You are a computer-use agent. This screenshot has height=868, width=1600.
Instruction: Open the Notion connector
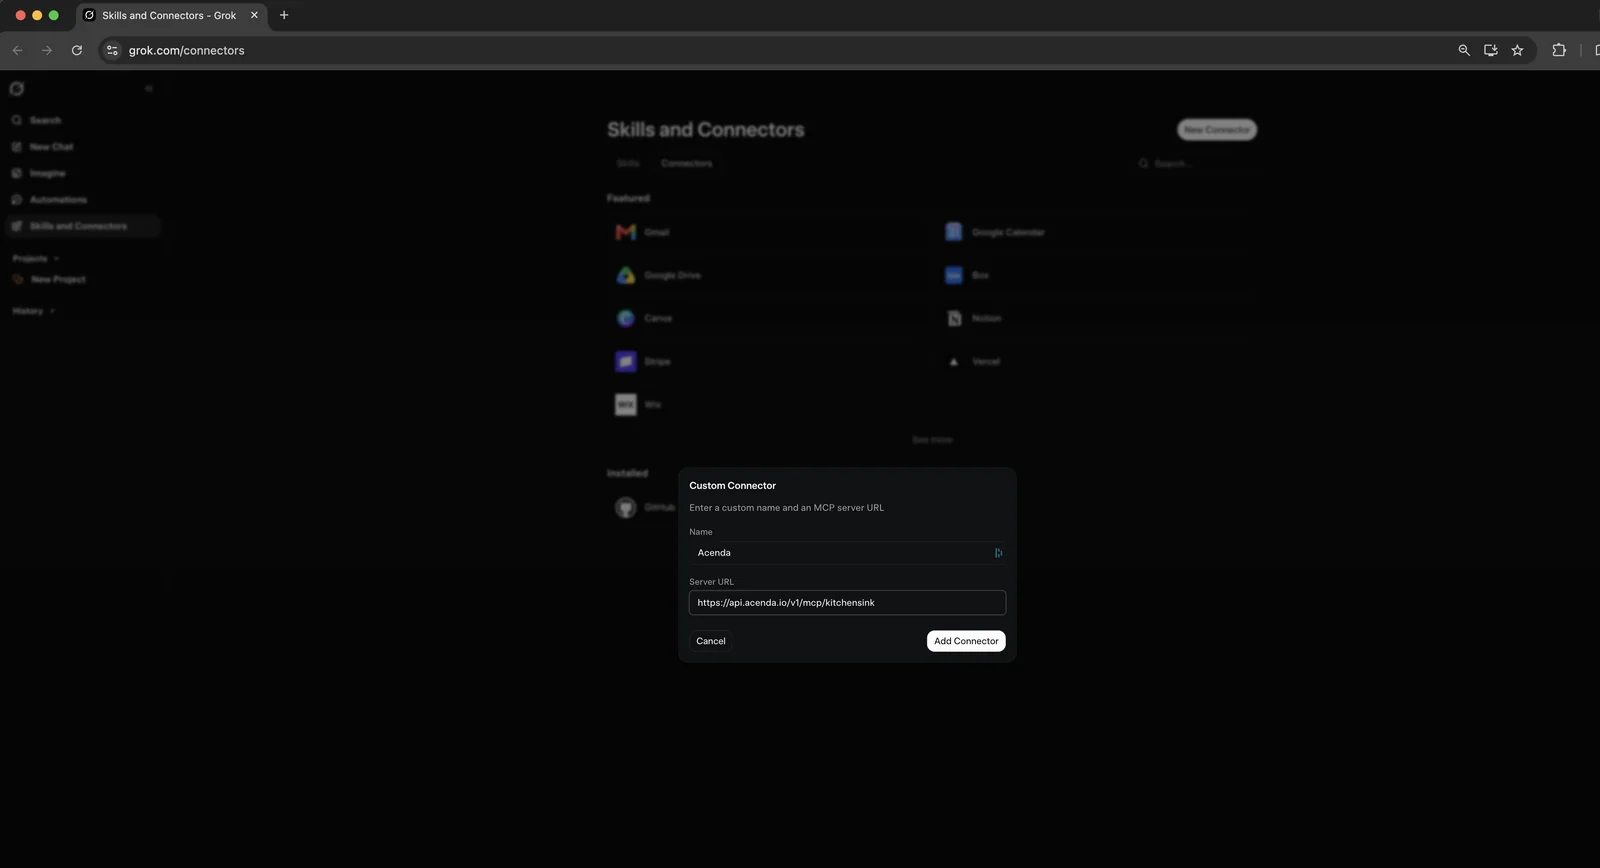pyautogui.click(x=1097, y=318)
